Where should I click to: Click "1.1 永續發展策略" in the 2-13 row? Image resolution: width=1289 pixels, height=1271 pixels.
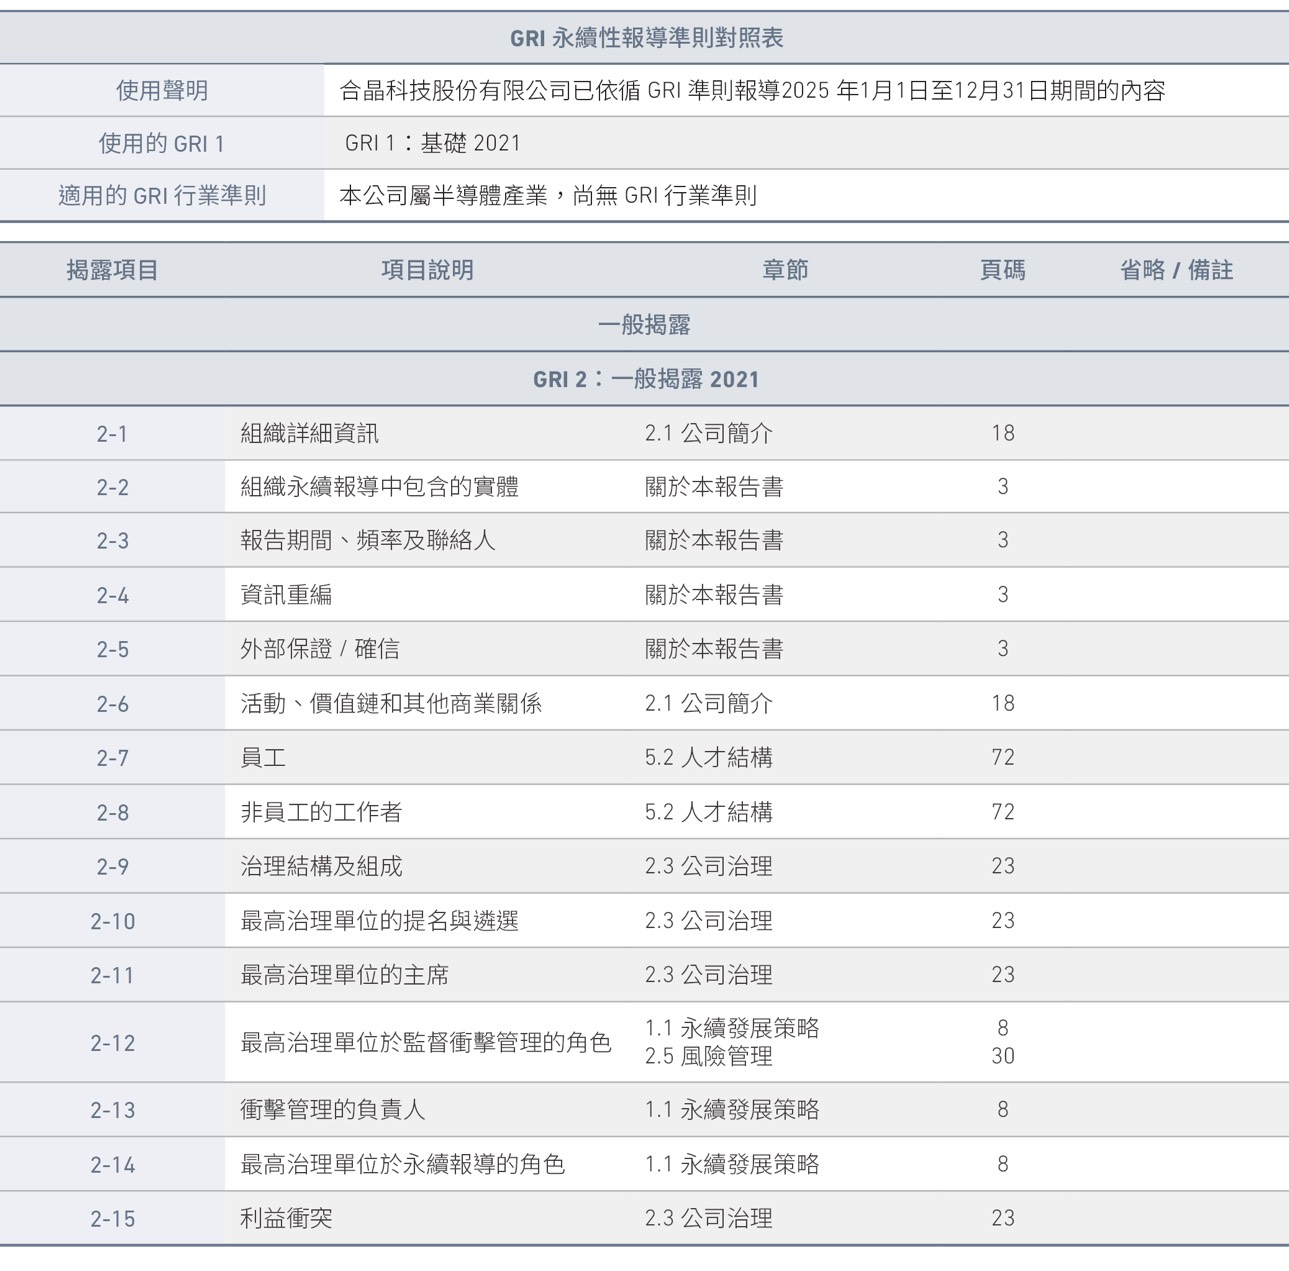(x=732, y=1110)
